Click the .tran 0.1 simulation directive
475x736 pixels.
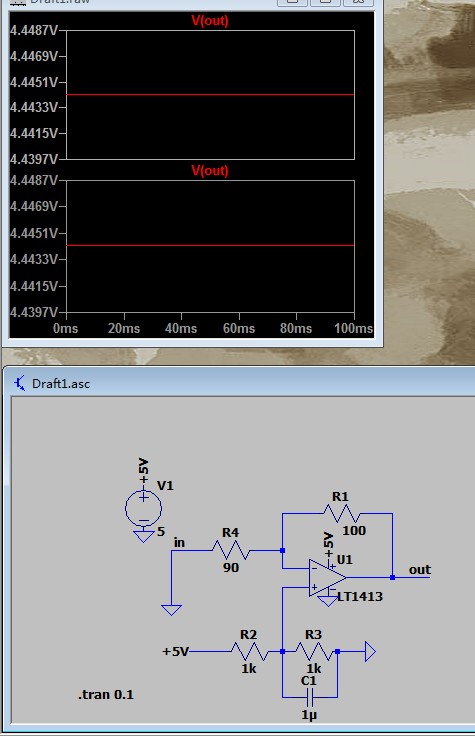pyautogui.click(x=106, y=694)
